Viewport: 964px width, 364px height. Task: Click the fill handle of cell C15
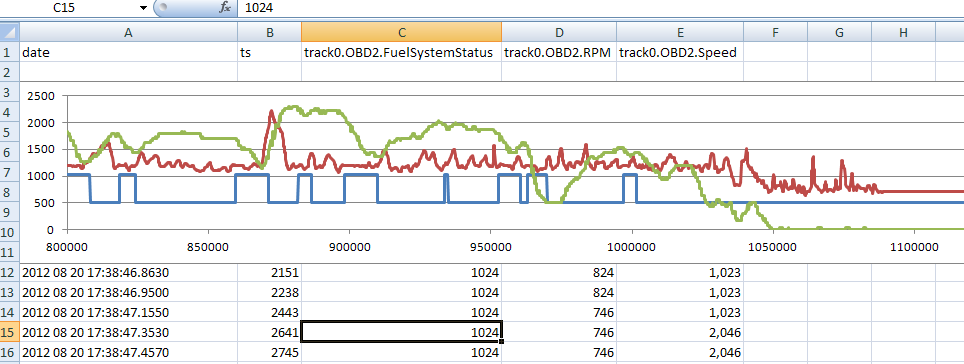502,341
